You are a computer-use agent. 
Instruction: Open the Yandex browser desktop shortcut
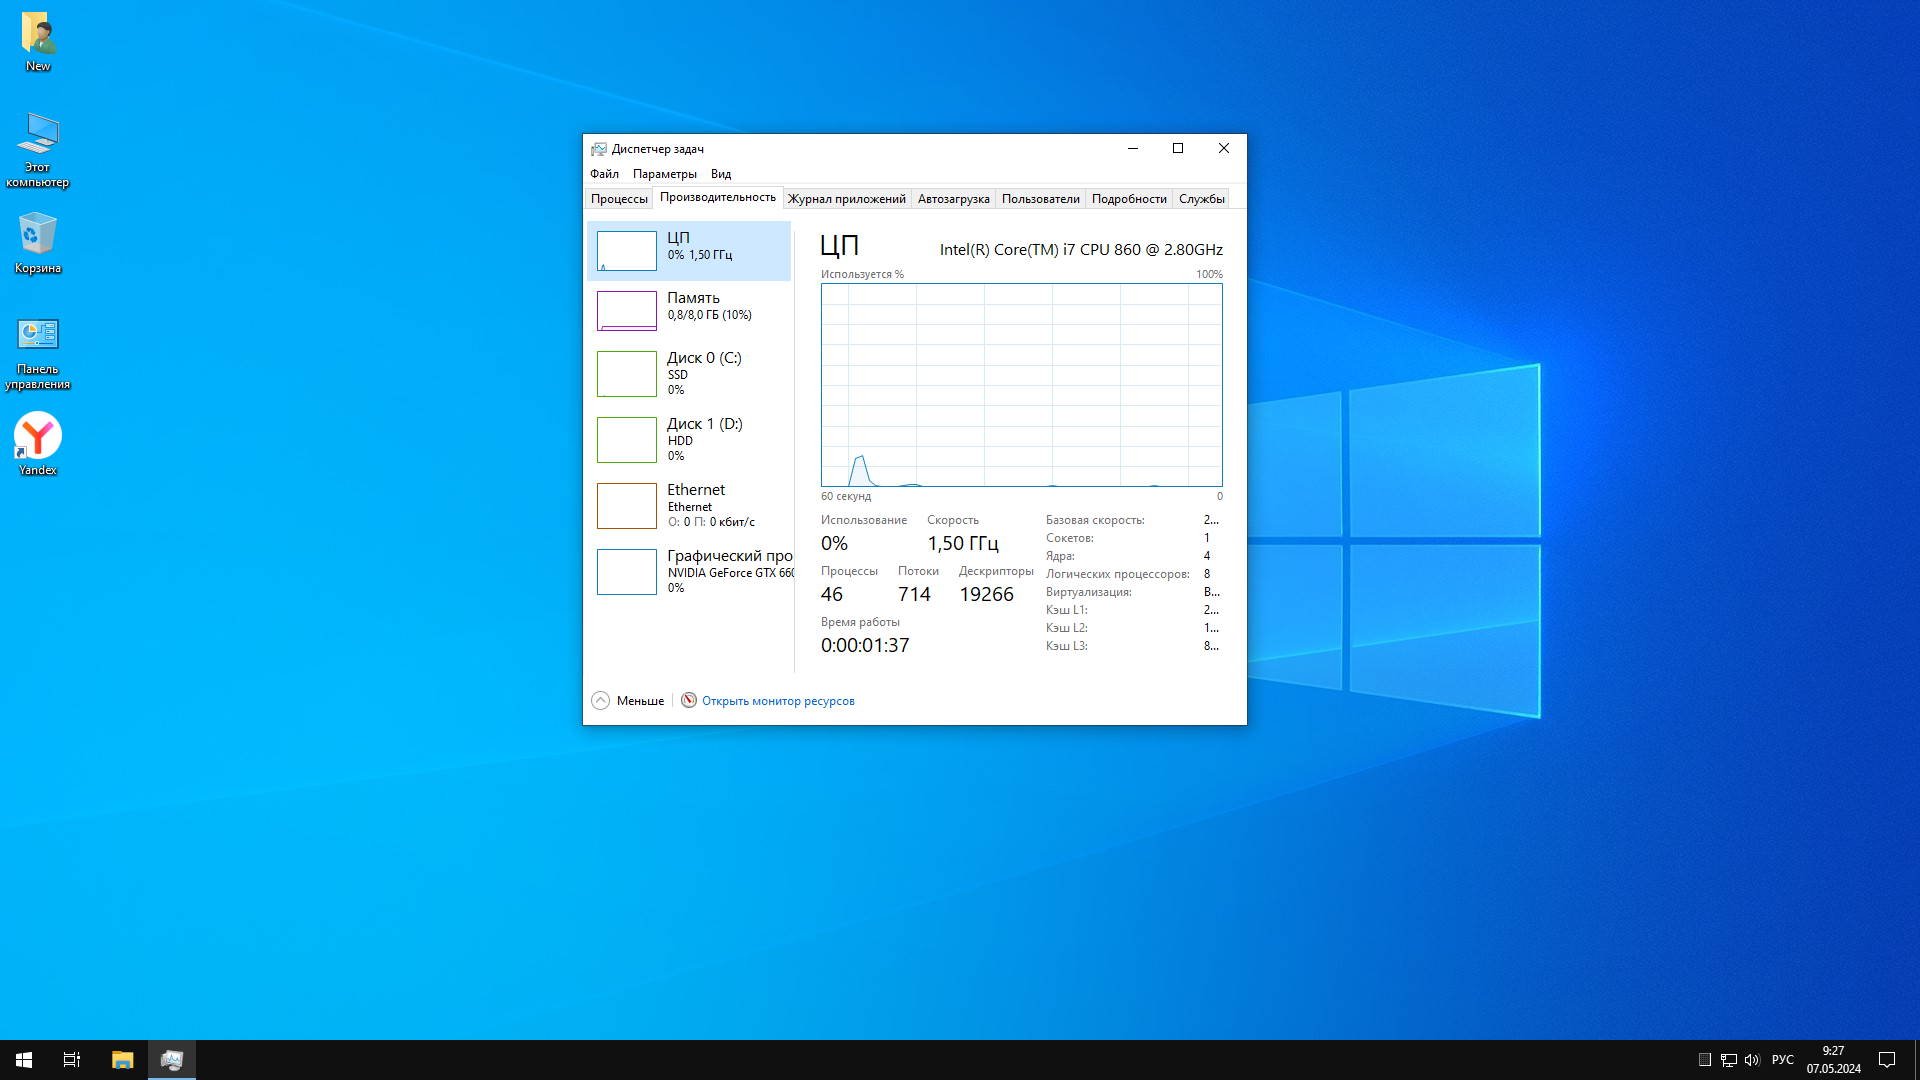(38, 438)
